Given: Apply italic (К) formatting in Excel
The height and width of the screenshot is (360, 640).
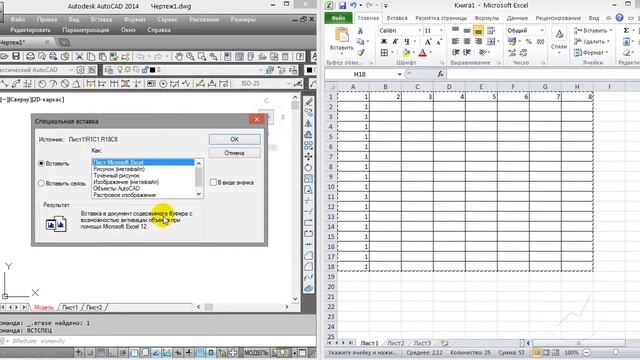Looking at the screenshot, I should 395,41.
